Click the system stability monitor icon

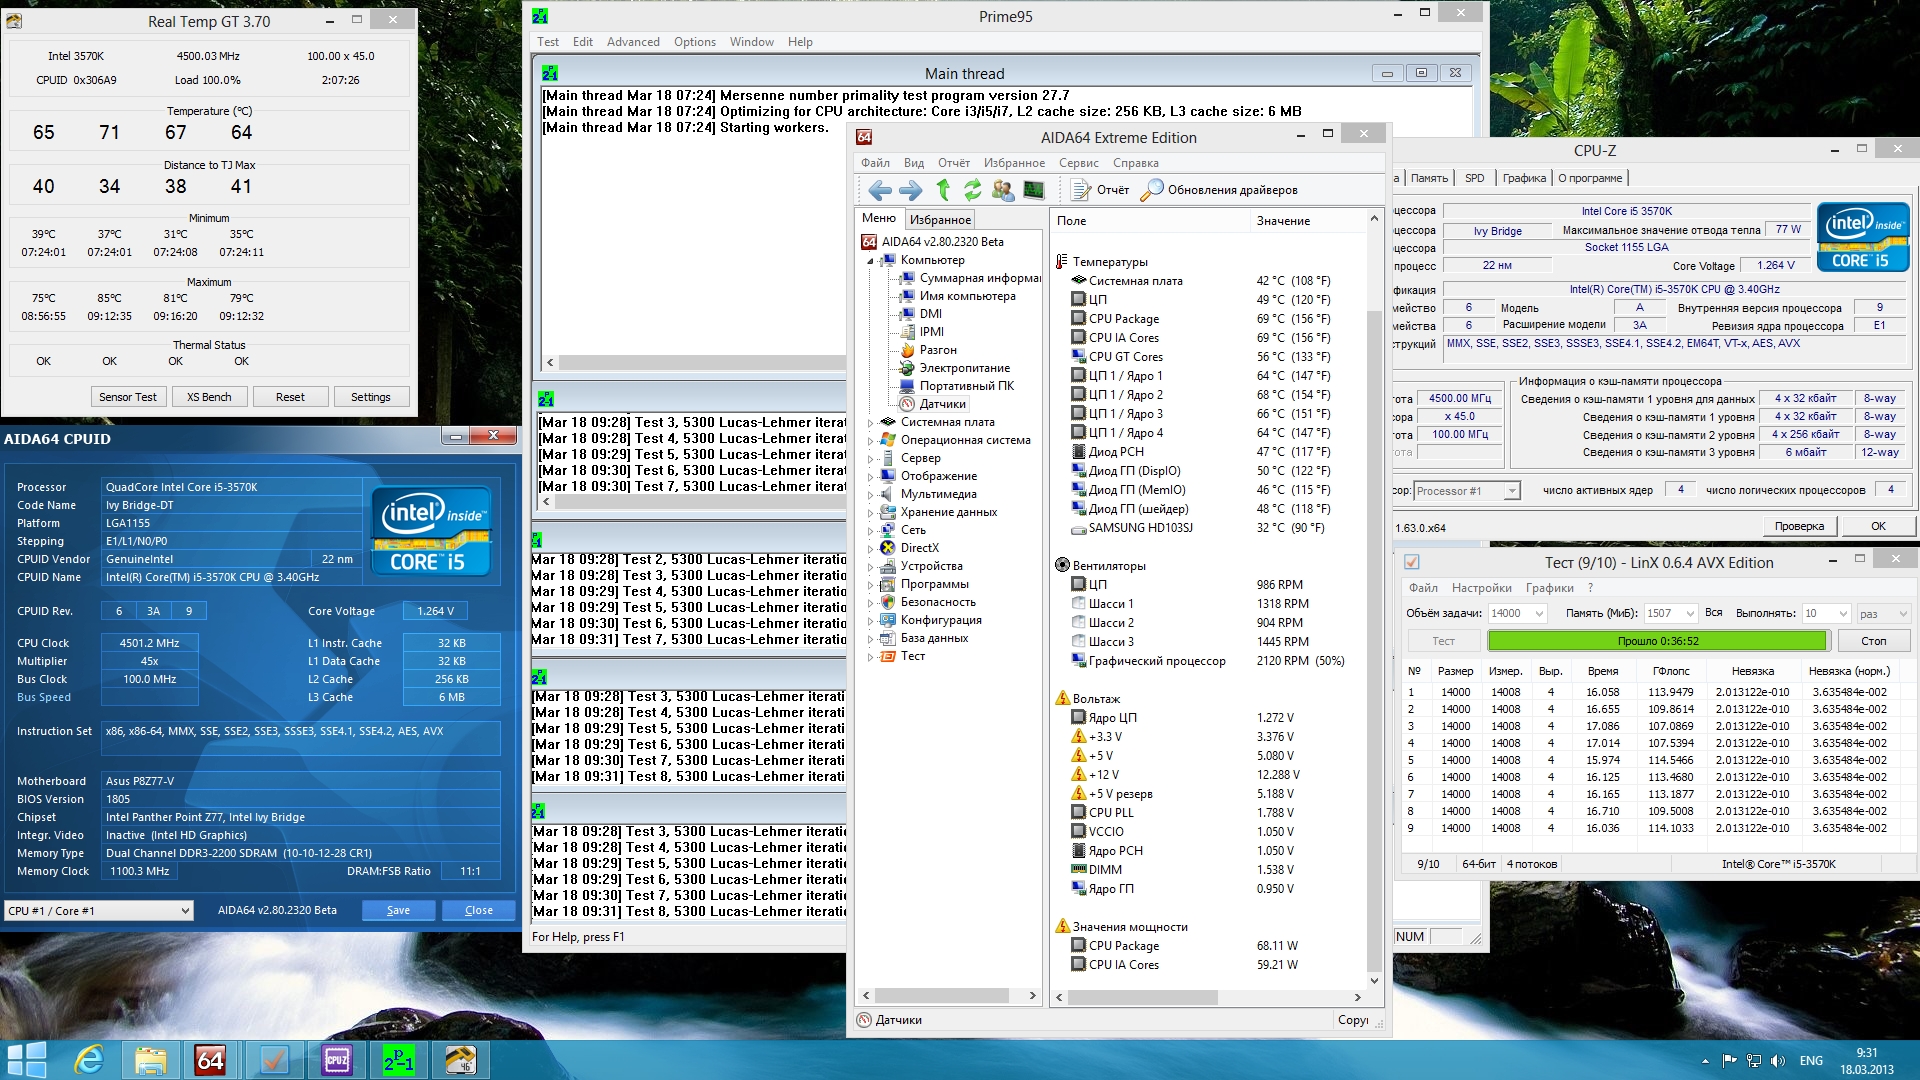click(x=1034, y=190)
